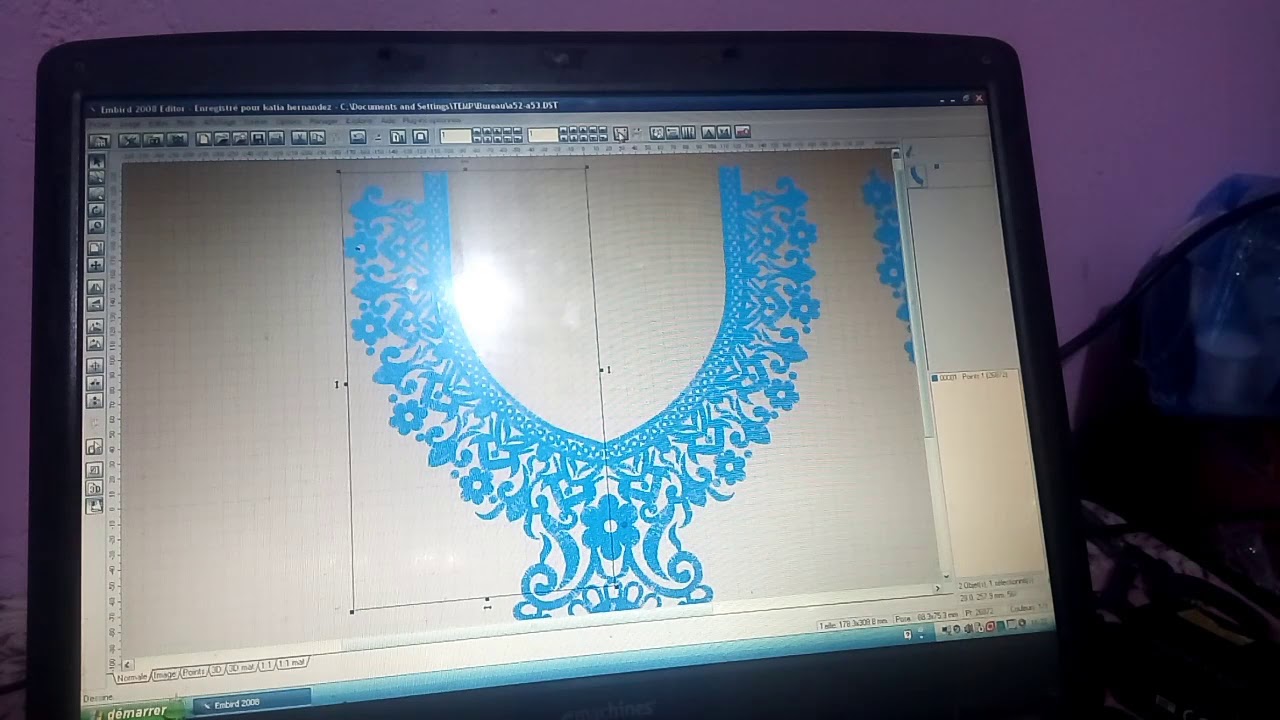Click the left-middle selection handle on canvas
This screenshot has height=720, width=1280.
(346, 384)
